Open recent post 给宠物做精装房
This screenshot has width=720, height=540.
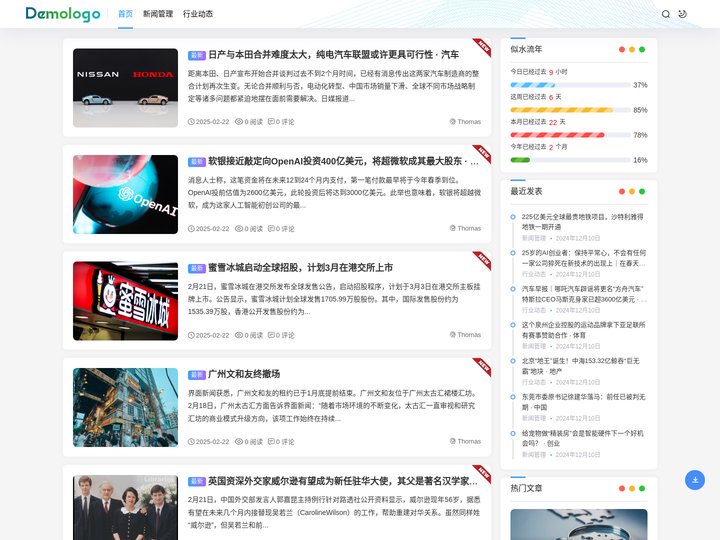[x=583, y=438]
